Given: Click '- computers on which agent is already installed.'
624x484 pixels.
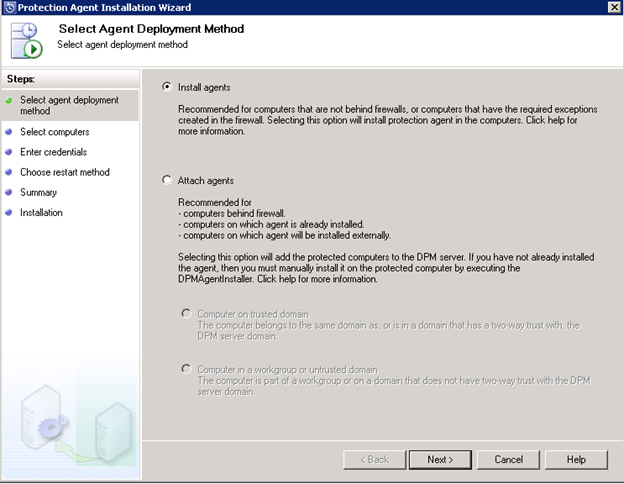Looking at the screenshot, I should pyautogui.click(x=271, y=224).
